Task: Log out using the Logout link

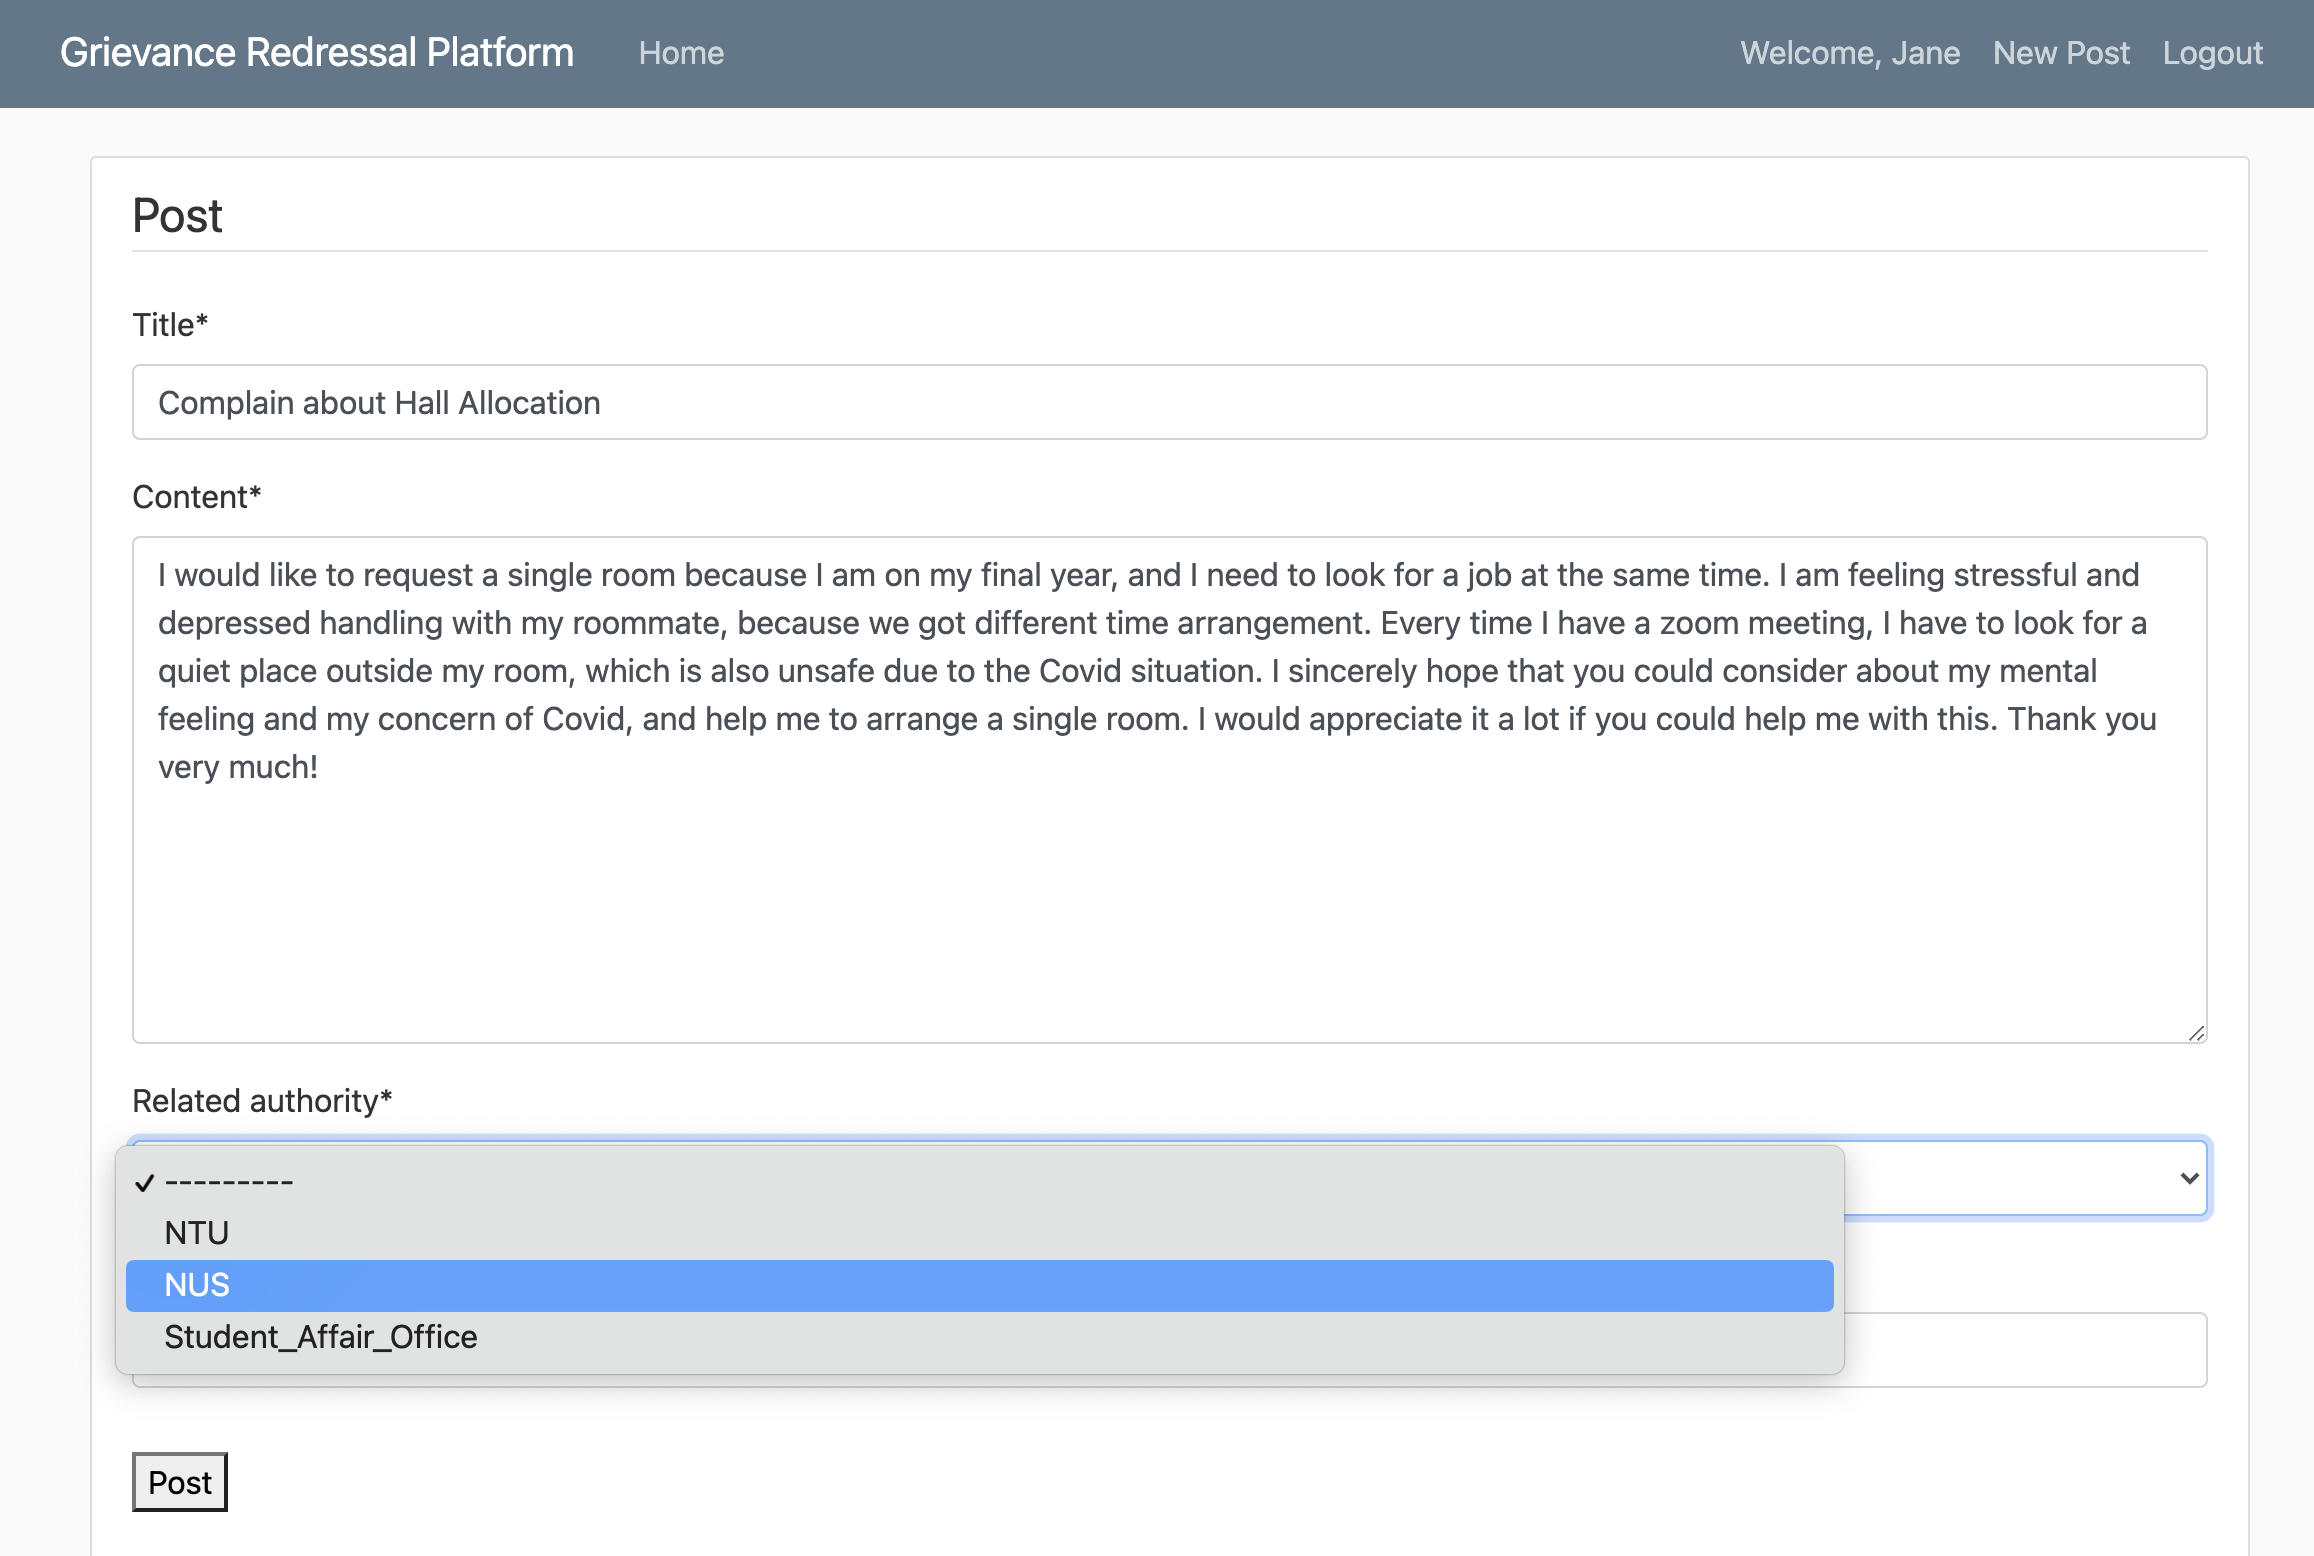Action: 2212,53
